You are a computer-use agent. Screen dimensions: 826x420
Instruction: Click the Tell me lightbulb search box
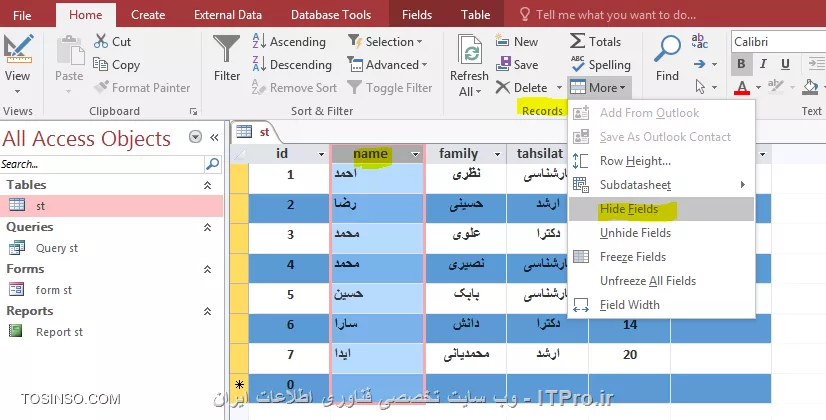coord(607,15)
